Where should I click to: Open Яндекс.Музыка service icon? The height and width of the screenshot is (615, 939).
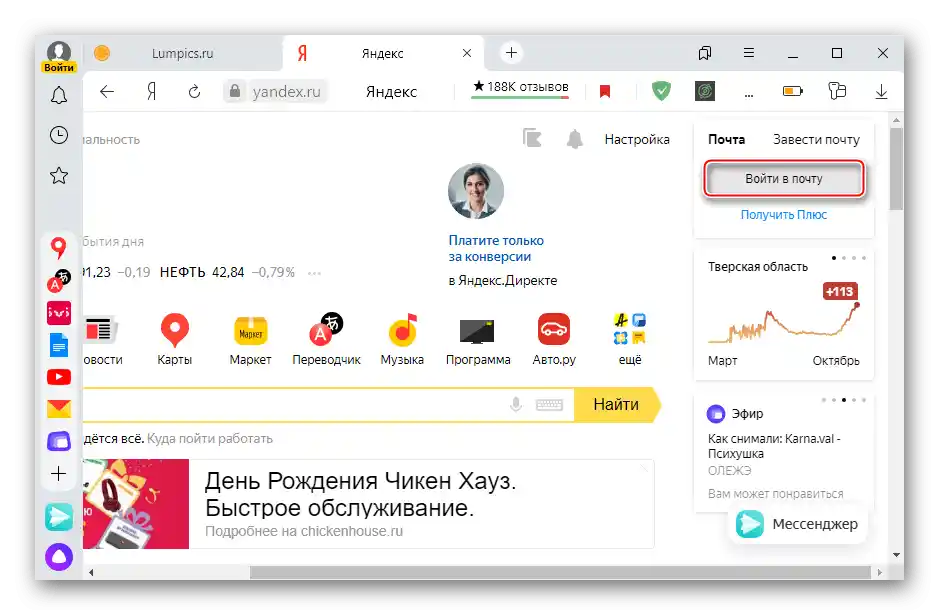tap(402, 330)
